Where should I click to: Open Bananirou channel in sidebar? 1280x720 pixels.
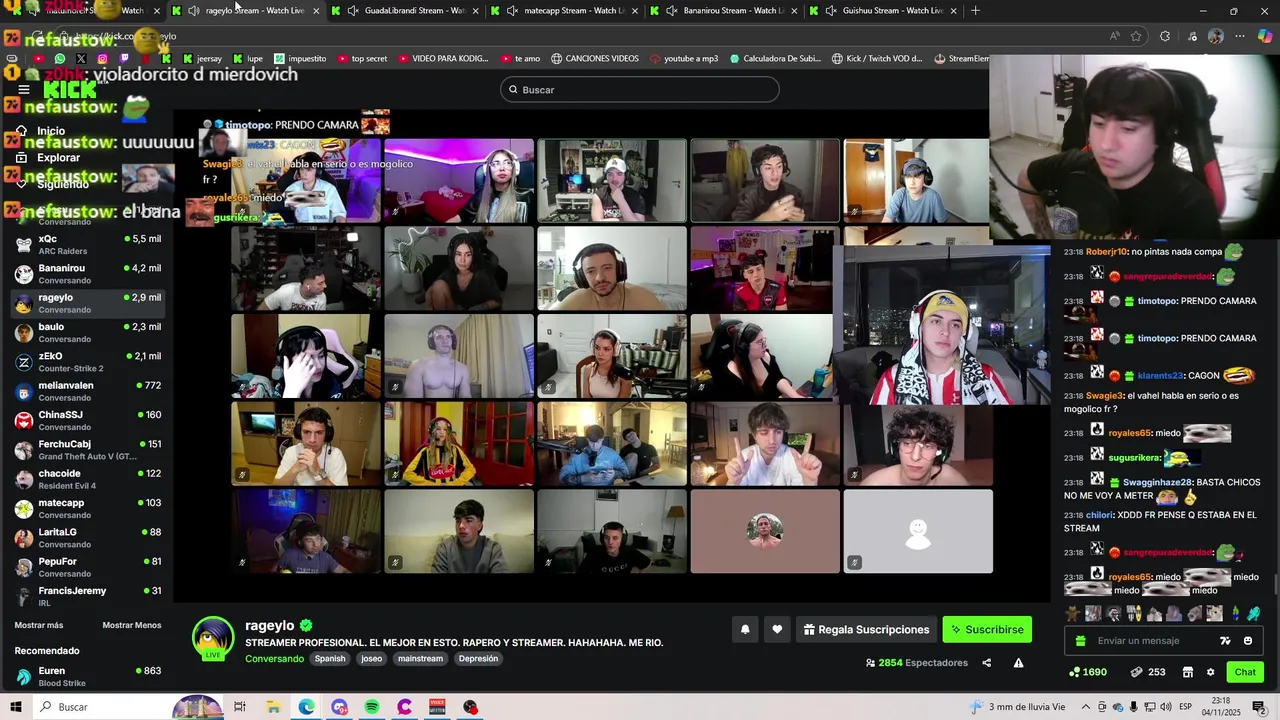[x=88, y=274]
